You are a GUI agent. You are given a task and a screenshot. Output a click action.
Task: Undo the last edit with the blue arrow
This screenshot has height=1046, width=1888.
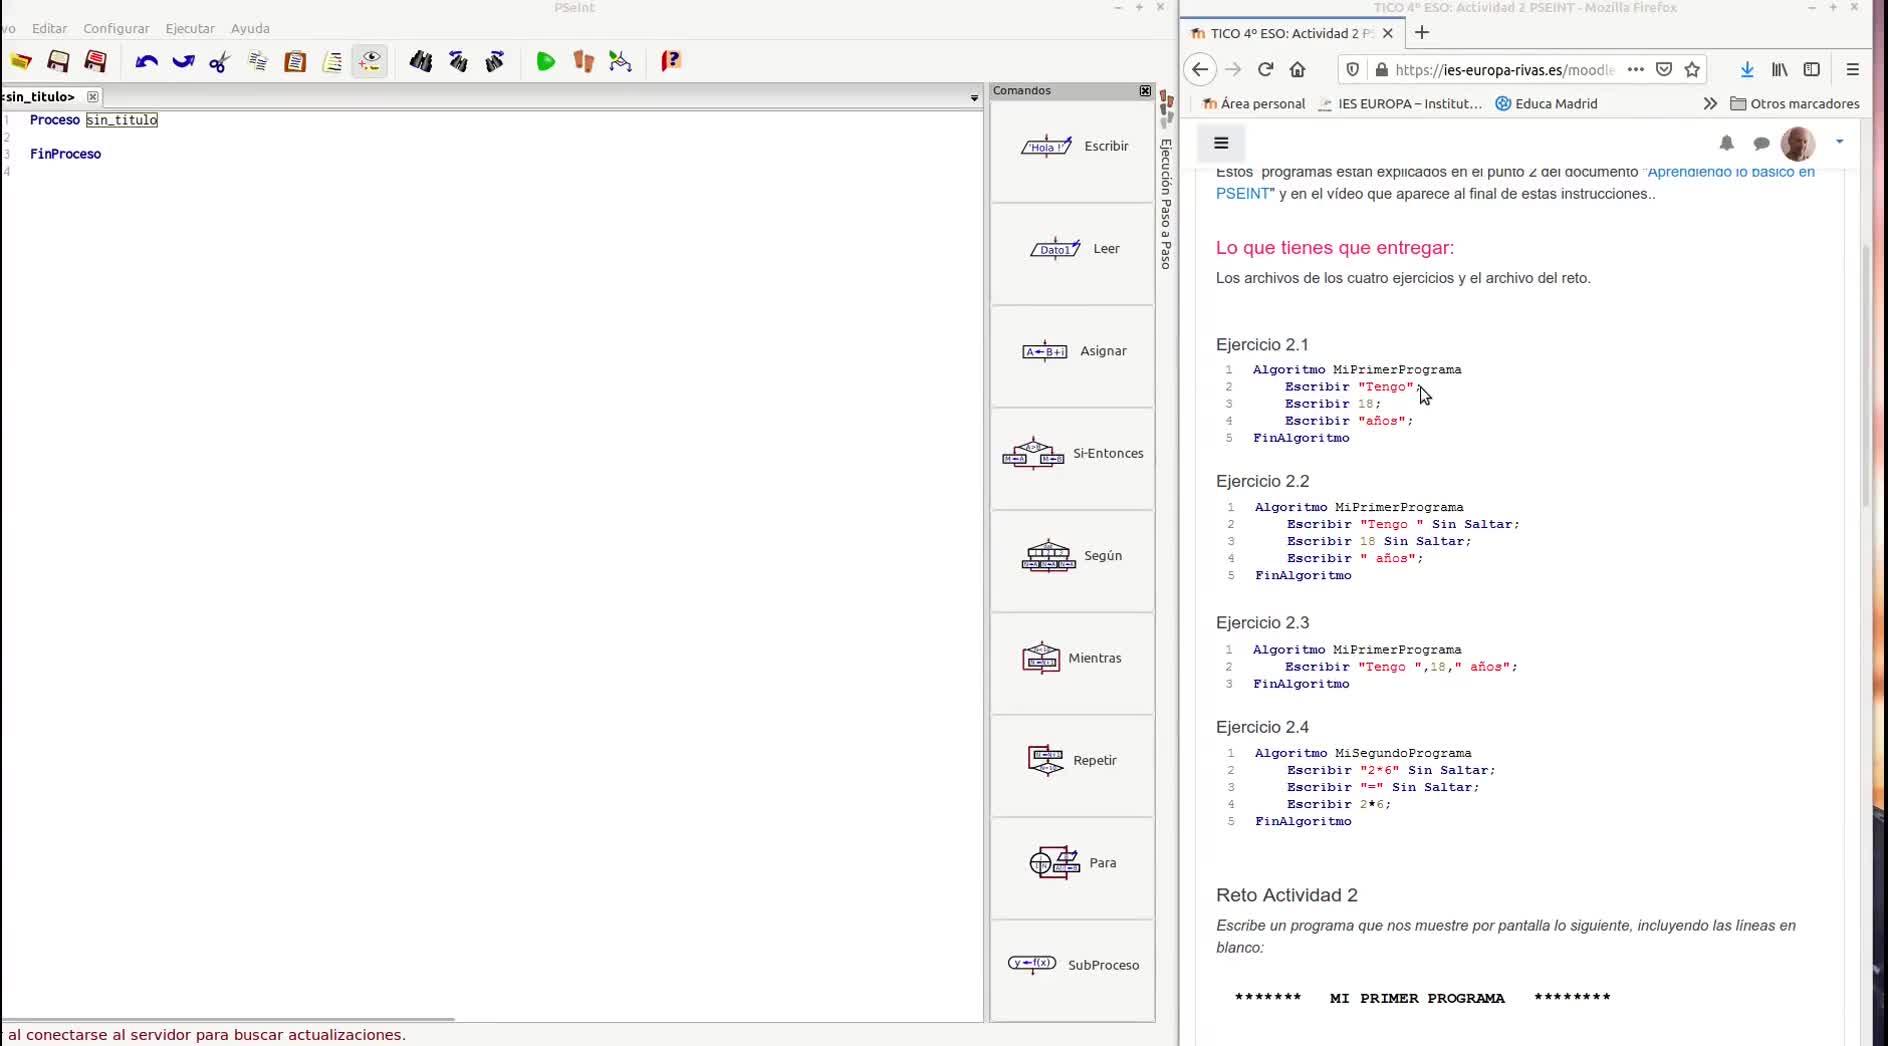point(146,62)
